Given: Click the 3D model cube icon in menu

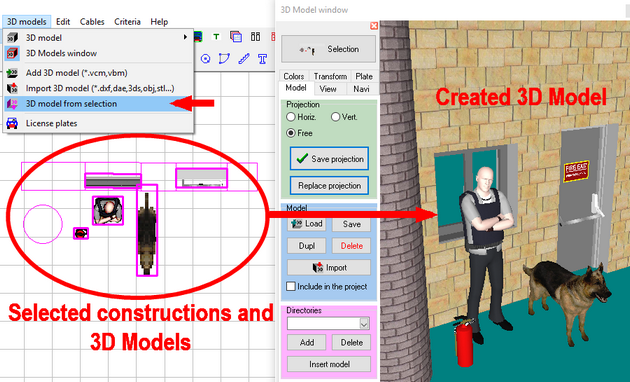Looking at the screenshot, I should (x=12, y=37).
